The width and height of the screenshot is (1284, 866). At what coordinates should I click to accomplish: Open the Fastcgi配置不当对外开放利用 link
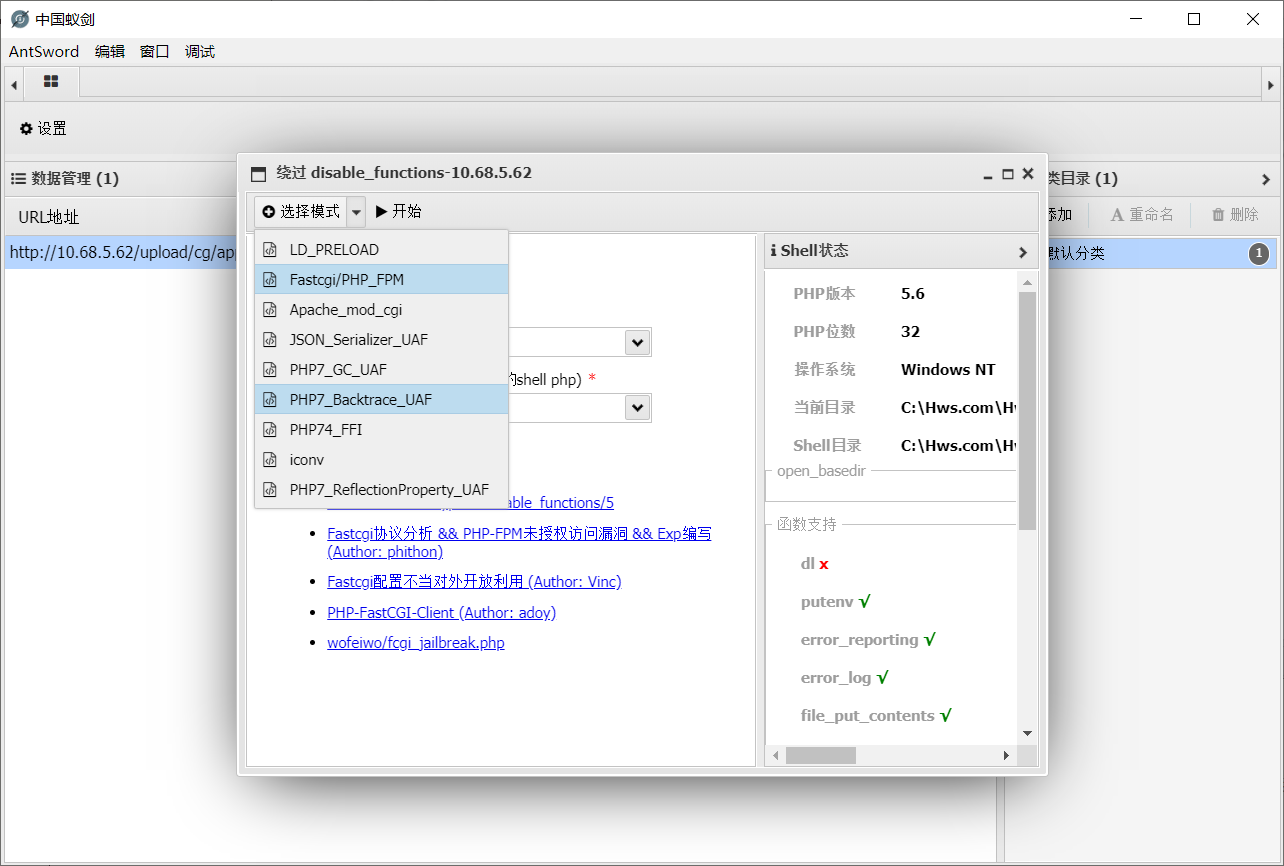click(x=474, y=582)
